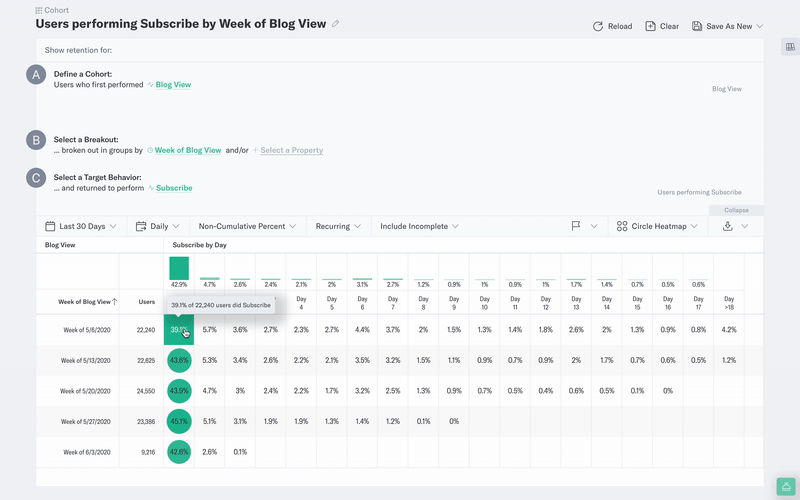Click the 42.9% summary bar above Day 0
The image size is (800, 500).
tap(179, 268)
